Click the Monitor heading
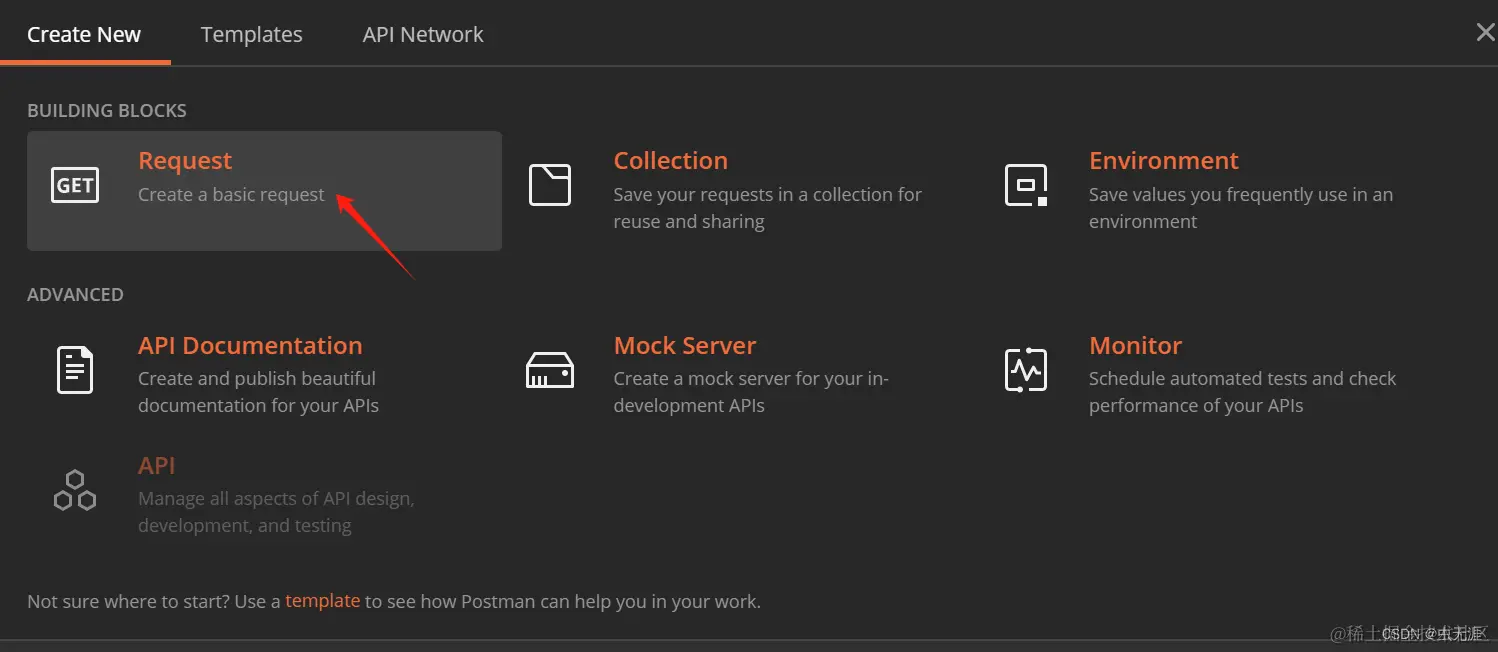1498x652 pixels. [x=1136, y=345]
